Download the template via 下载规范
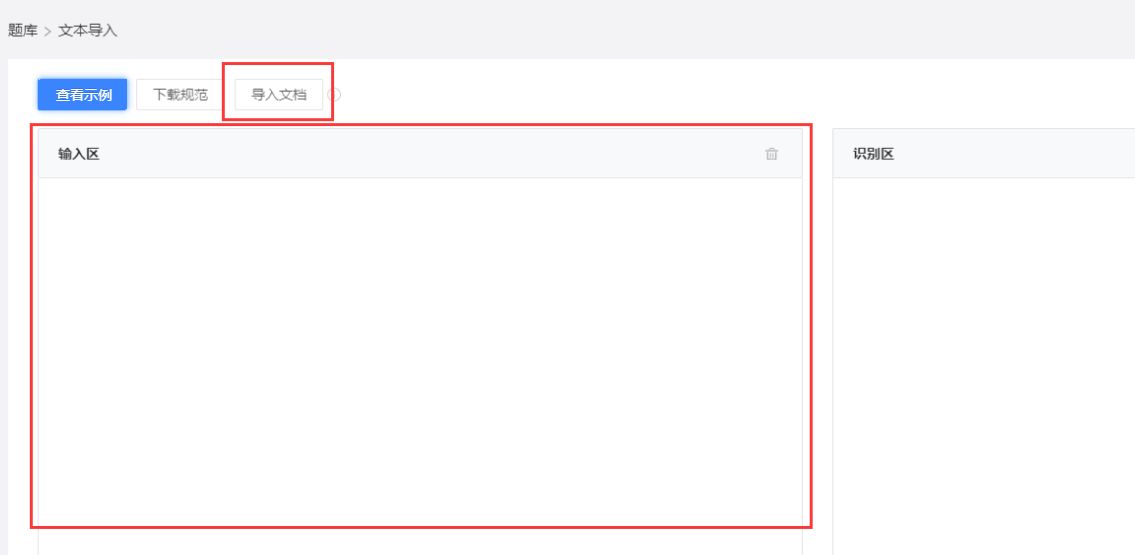1135x555 pixels. tap(180, 95)
